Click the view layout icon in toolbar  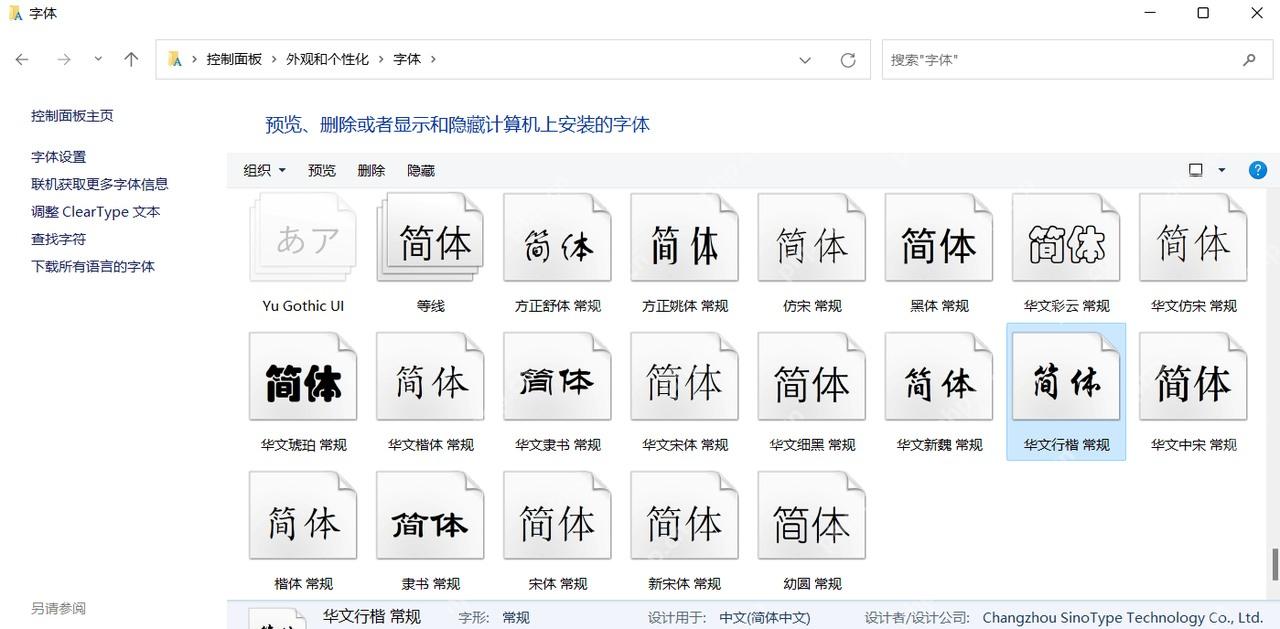(x=1195, y=170)
